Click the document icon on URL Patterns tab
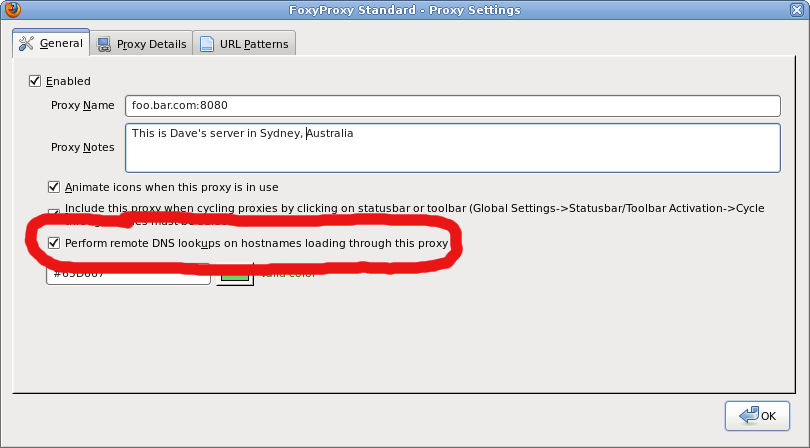This screenshot has width=810, height=448. 207,44
